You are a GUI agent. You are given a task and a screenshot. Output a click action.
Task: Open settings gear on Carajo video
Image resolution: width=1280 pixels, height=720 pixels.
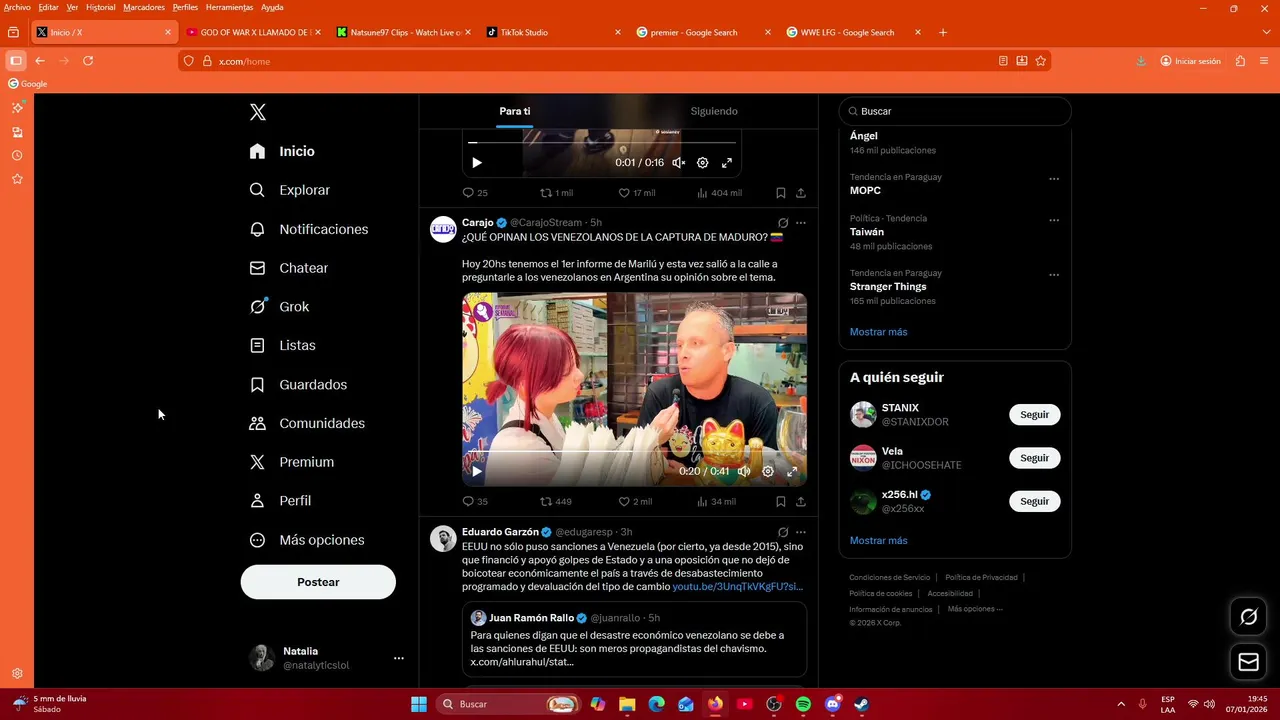click(768, 471)
